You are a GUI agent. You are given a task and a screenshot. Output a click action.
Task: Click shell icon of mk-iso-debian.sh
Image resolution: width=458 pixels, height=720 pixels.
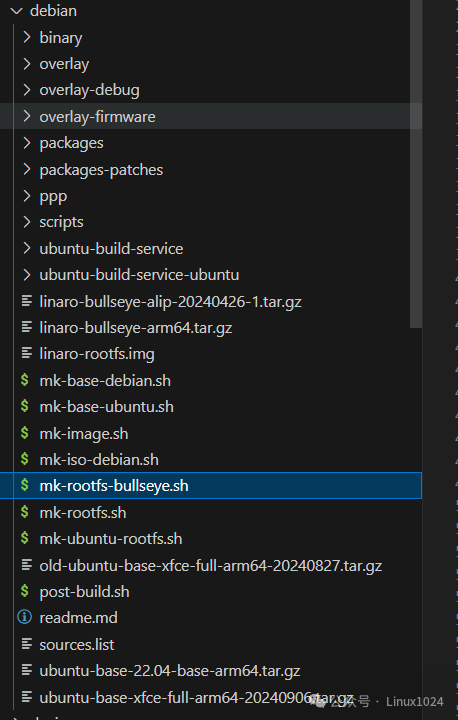(25, 459)
